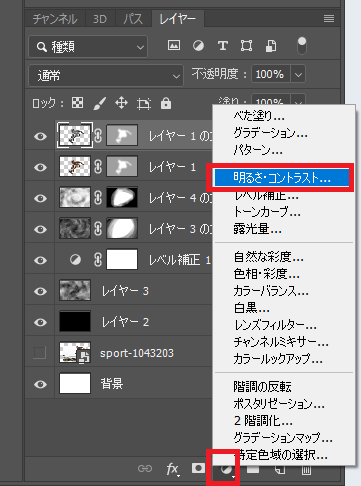Image resolution: width=361 pixels, height=486 pixels.
Task: Open the fx layer style button
Action: 172,469
